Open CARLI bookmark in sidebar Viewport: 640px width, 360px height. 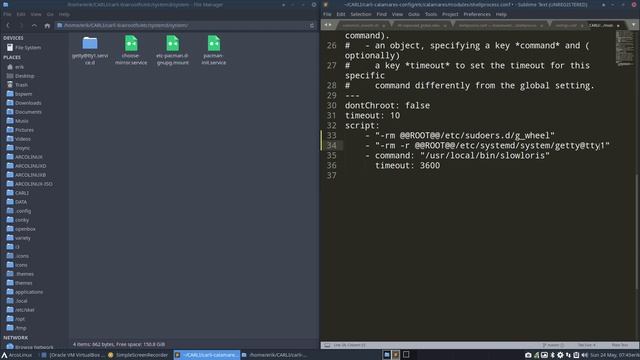pos(18,193)
